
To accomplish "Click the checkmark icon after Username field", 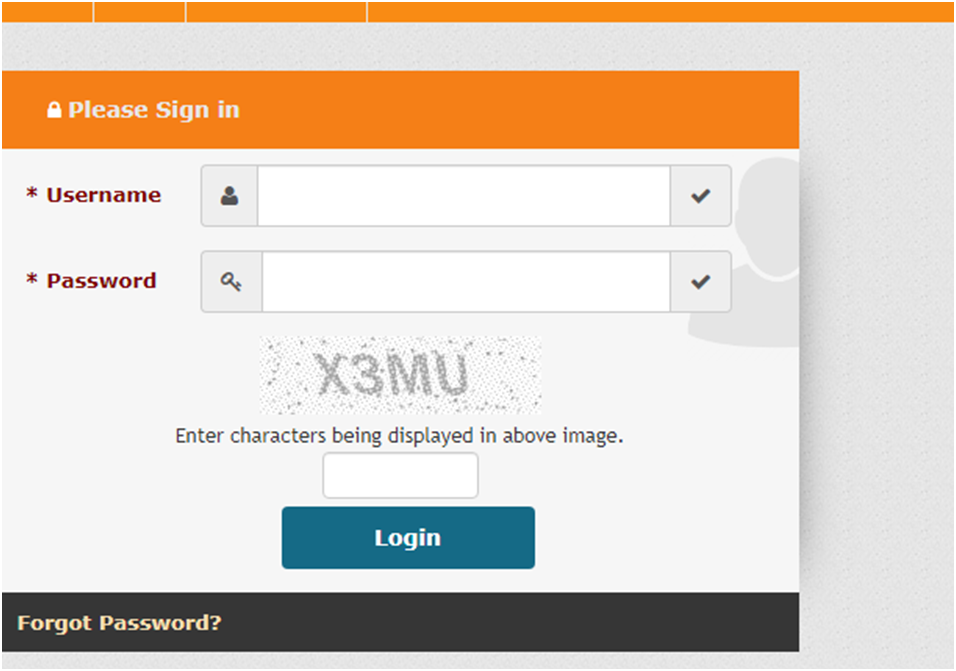I will tap(701, 196).
